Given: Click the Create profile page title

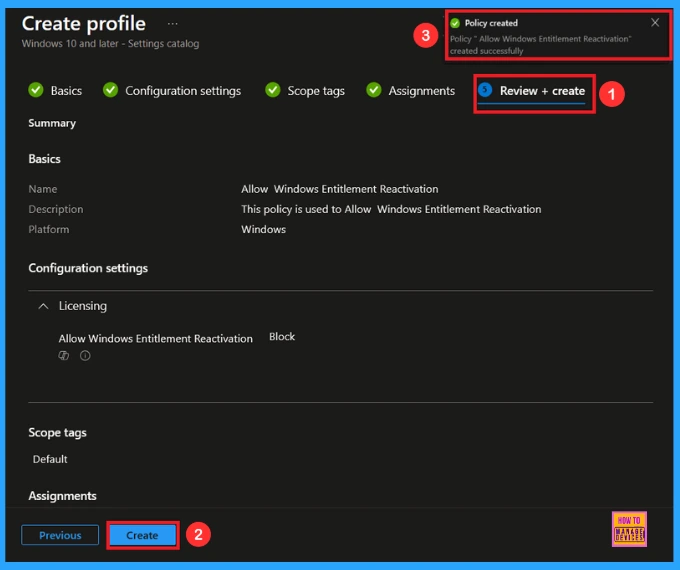Looking at the screenshot, I should click(84, 23).
